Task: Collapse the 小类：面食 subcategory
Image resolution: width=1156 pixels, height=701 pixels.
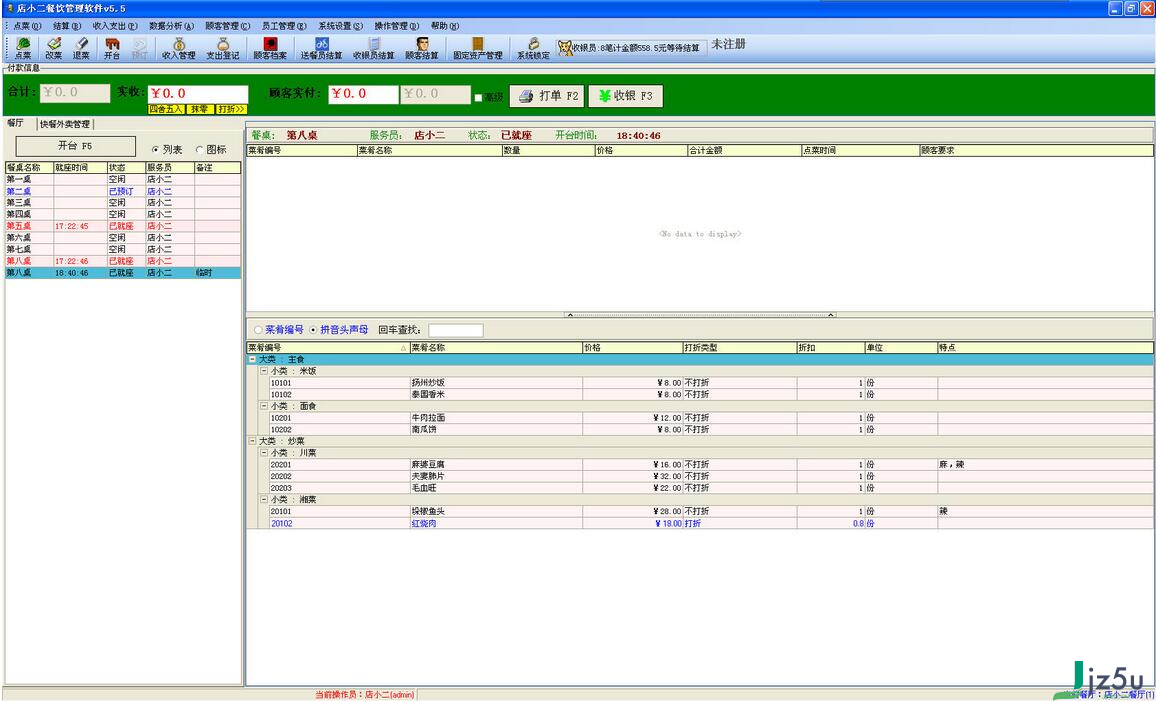Action: 263,406
